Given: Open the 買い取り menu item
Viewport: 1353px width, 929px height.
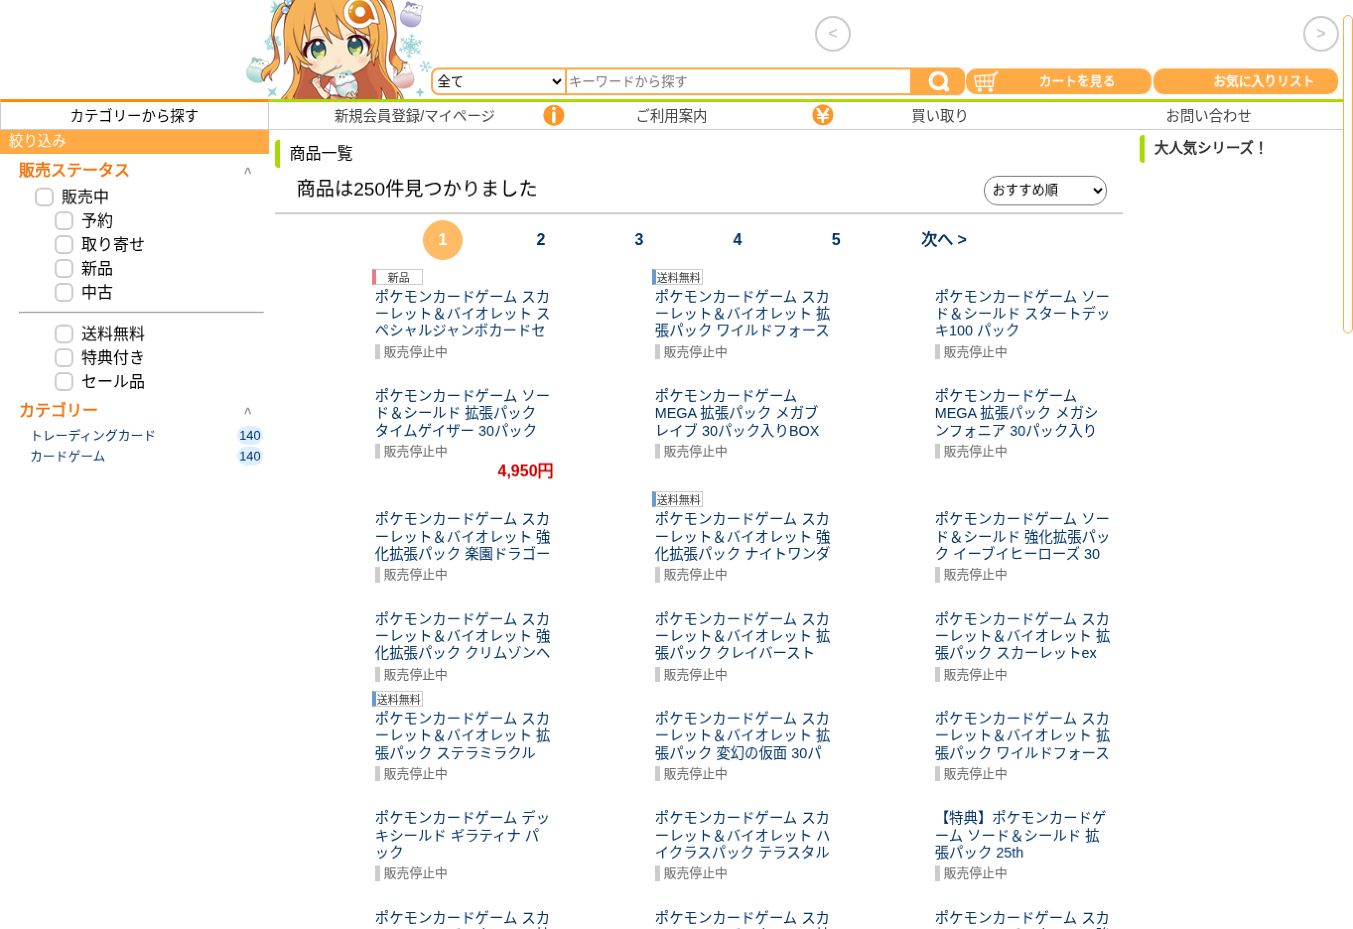Looking at the screenshot, I should coord(939,116).
